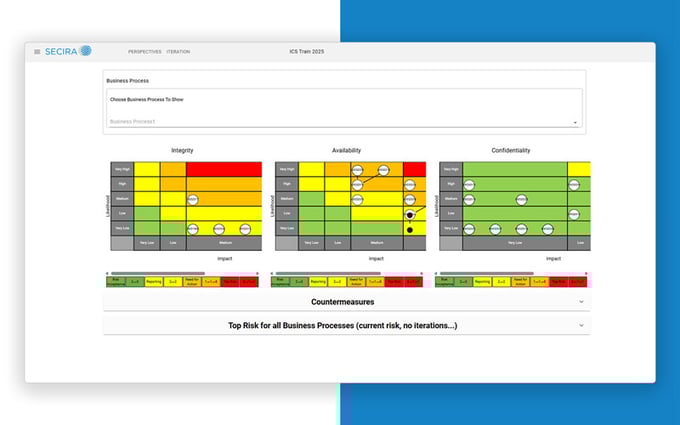Click the leftmost Very Low risk marker in Integrity
The height and width of the screenshot is (425, 680).
click(192, 229)
